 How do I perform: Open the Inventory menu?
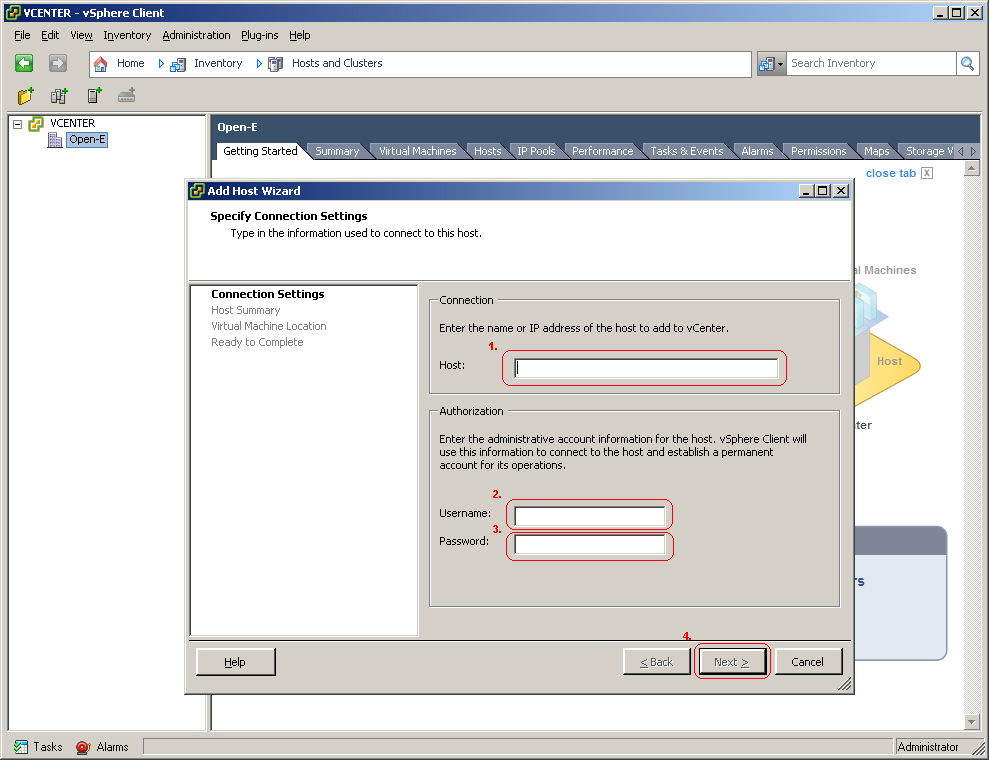127,35
